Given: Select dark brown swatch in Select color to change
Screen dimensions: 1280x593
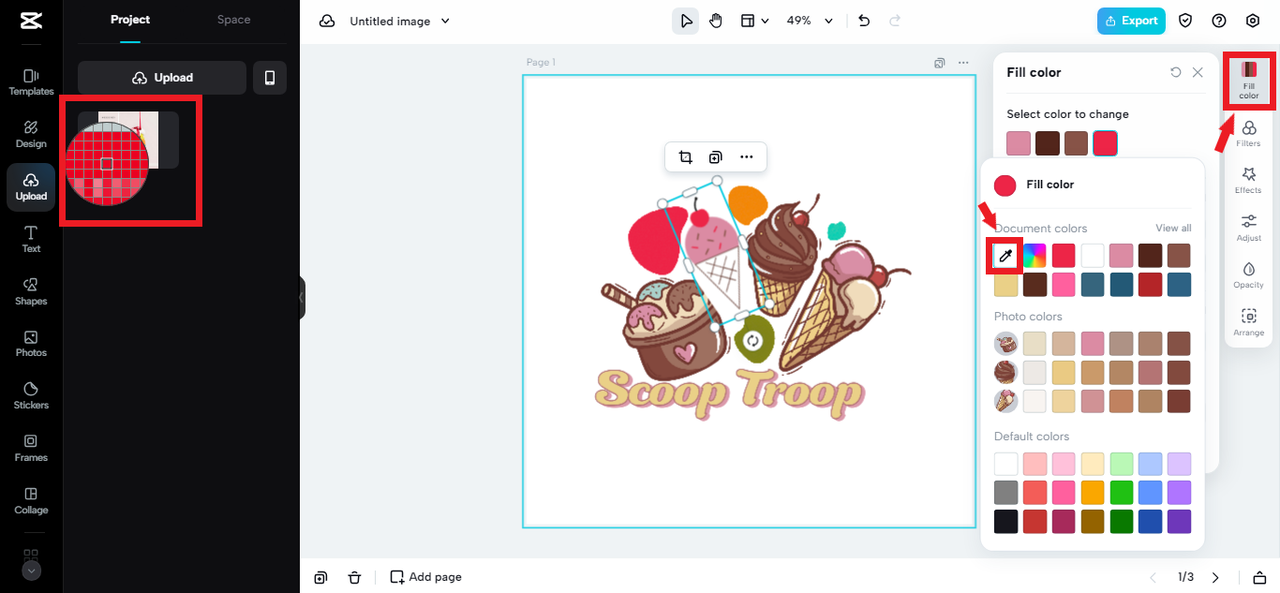Looking at the screenshot, I should tap(1048, 143).
